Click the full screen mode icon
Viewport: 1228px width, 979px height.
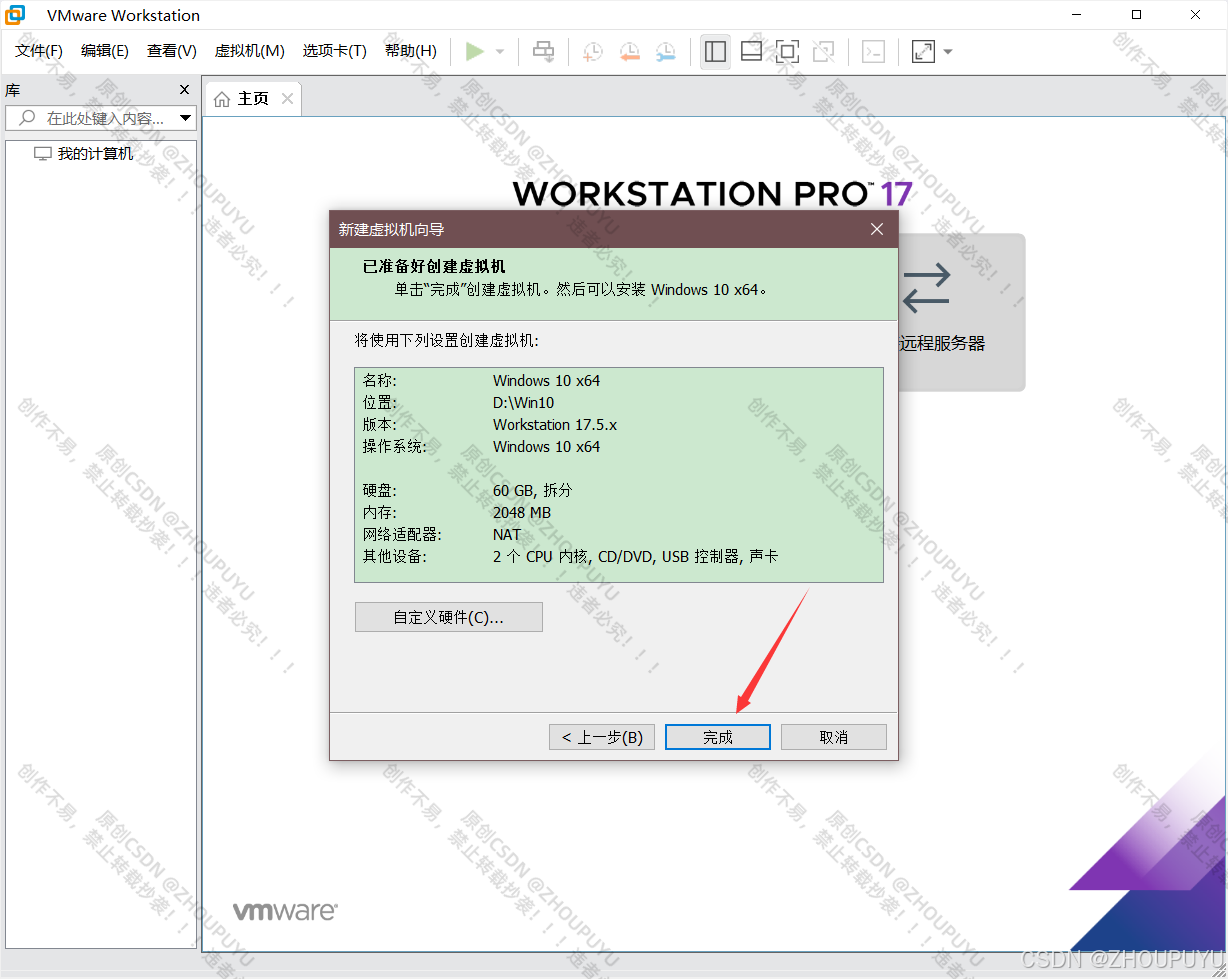tap(787, 51)
